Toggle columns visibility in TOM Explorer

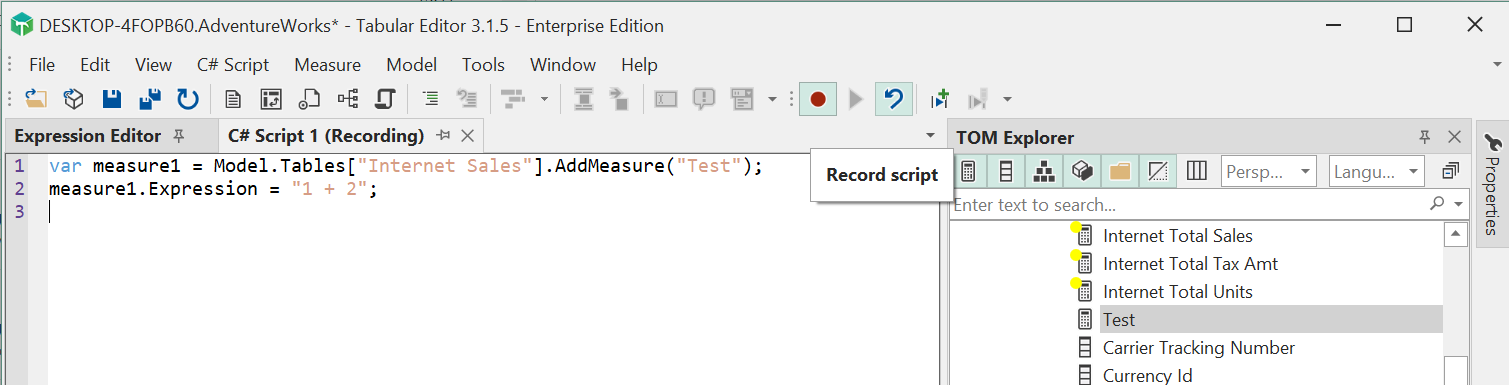click(x=1006, y=171)
